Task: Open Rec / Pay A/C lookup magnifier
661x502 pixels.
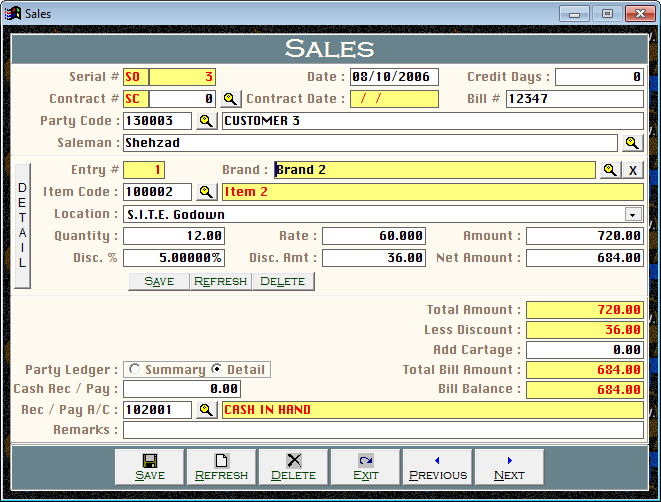Action: pyautogui.click(x=206, y=410)
